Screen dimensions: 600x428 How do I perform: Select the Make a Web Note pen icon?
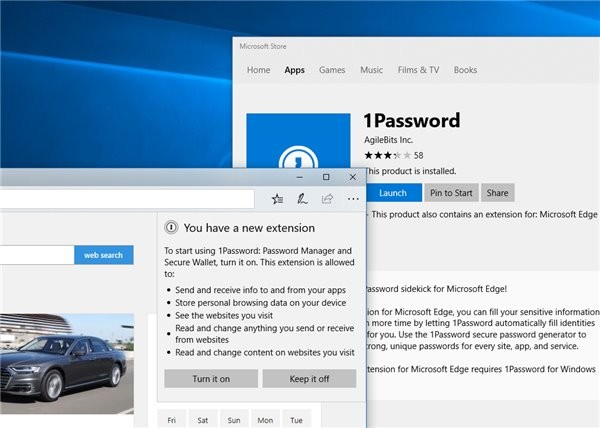[x=302, y=199]
